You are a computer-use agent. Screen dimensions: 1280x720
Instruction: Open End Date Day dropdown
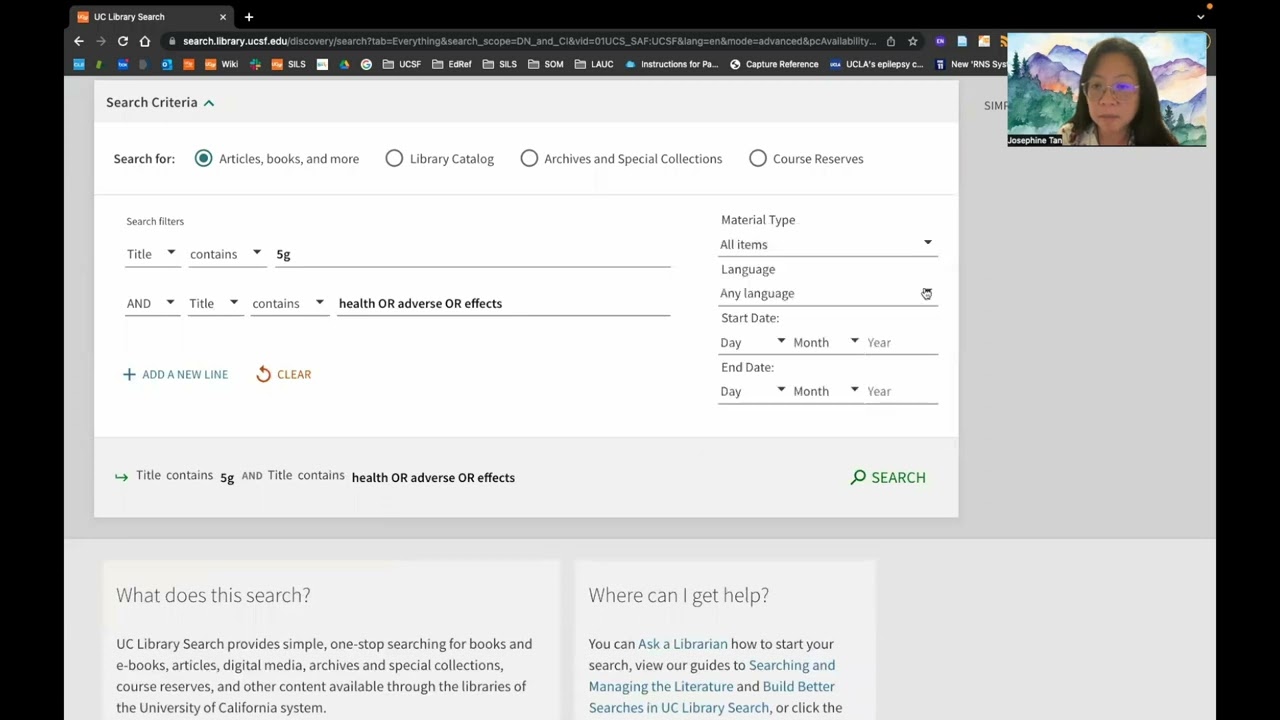(x=753, y=391)
